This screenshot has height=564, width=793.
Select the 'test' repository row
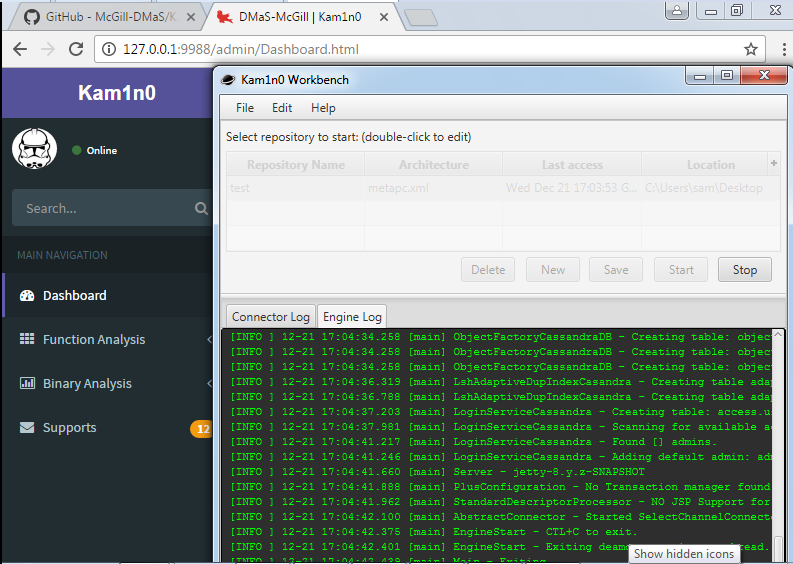click(x=503, y=188)
